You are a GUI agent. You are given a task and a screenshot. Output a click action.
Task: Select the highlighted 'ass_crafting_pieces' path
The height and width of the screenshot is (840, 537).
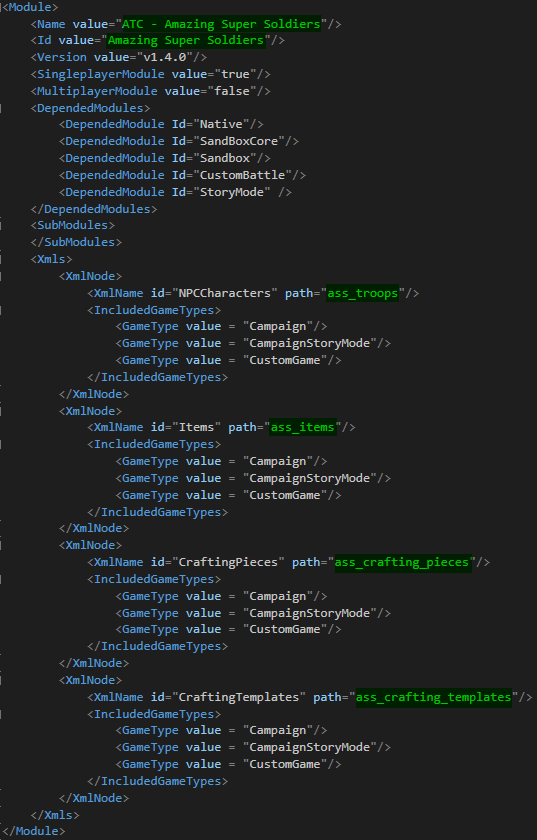[x=402, y=562]
